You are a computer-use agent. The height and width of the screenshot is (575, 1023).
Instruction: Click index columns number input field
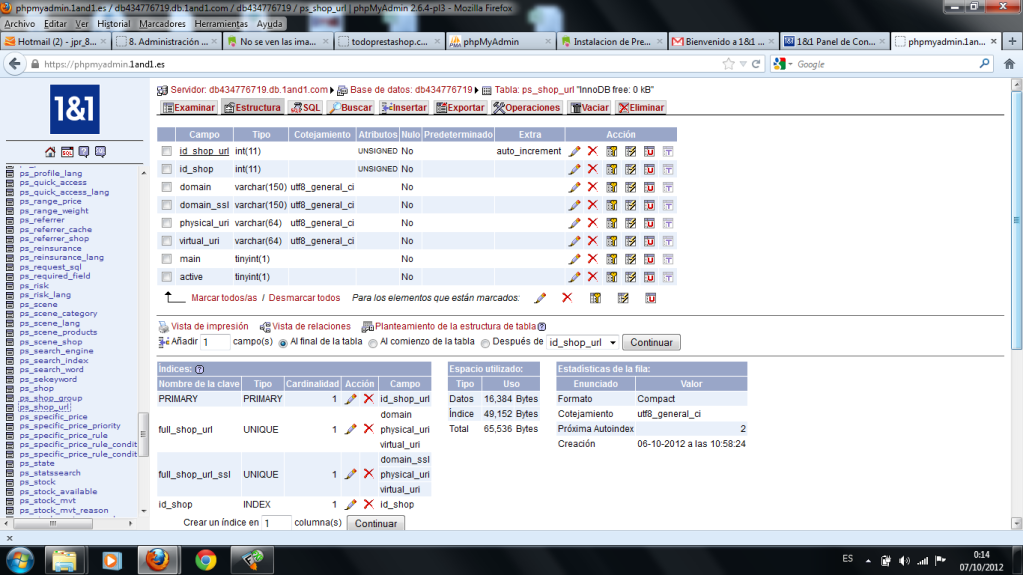click(x=276, y=523)
